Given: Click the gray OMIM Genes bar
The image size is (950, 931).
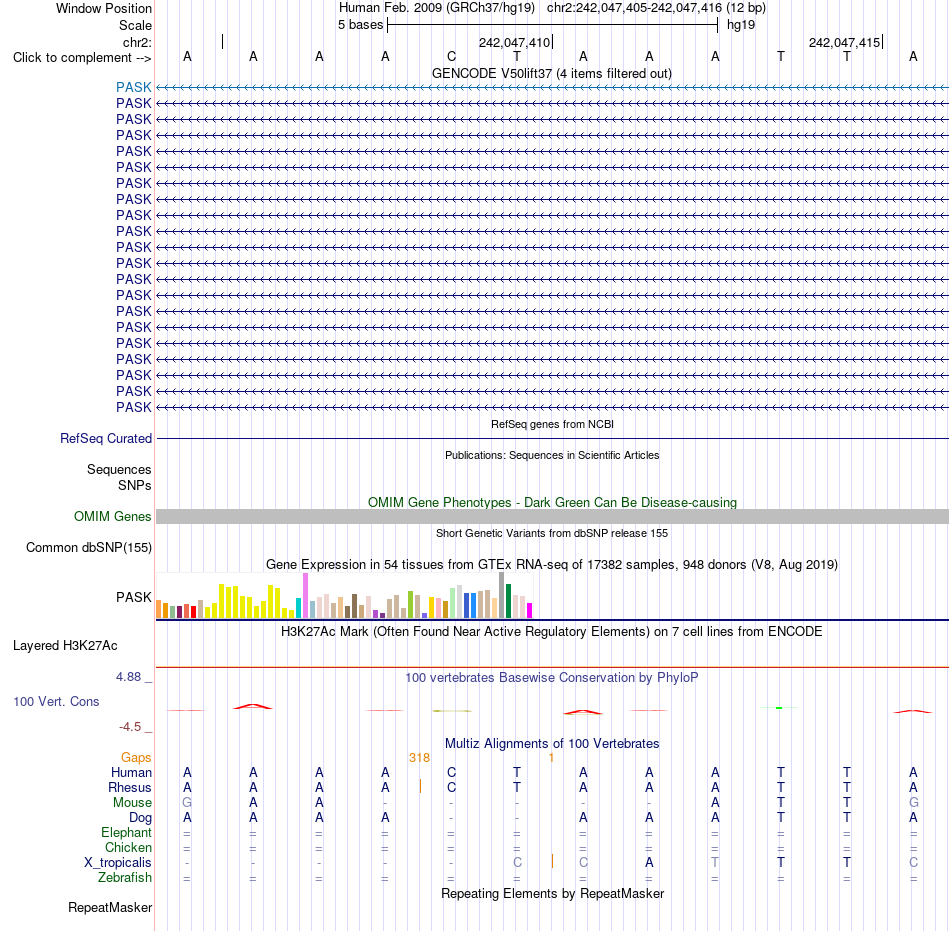Looking at the screenshot, I should (552, 517).
